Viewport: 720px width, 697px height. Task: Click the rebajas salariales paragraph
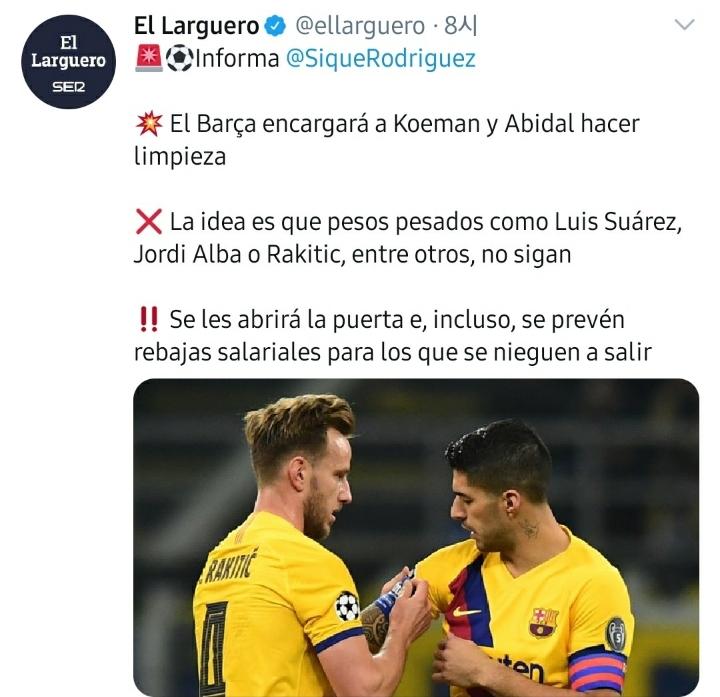pyautogui.click(x=393, y=336)
